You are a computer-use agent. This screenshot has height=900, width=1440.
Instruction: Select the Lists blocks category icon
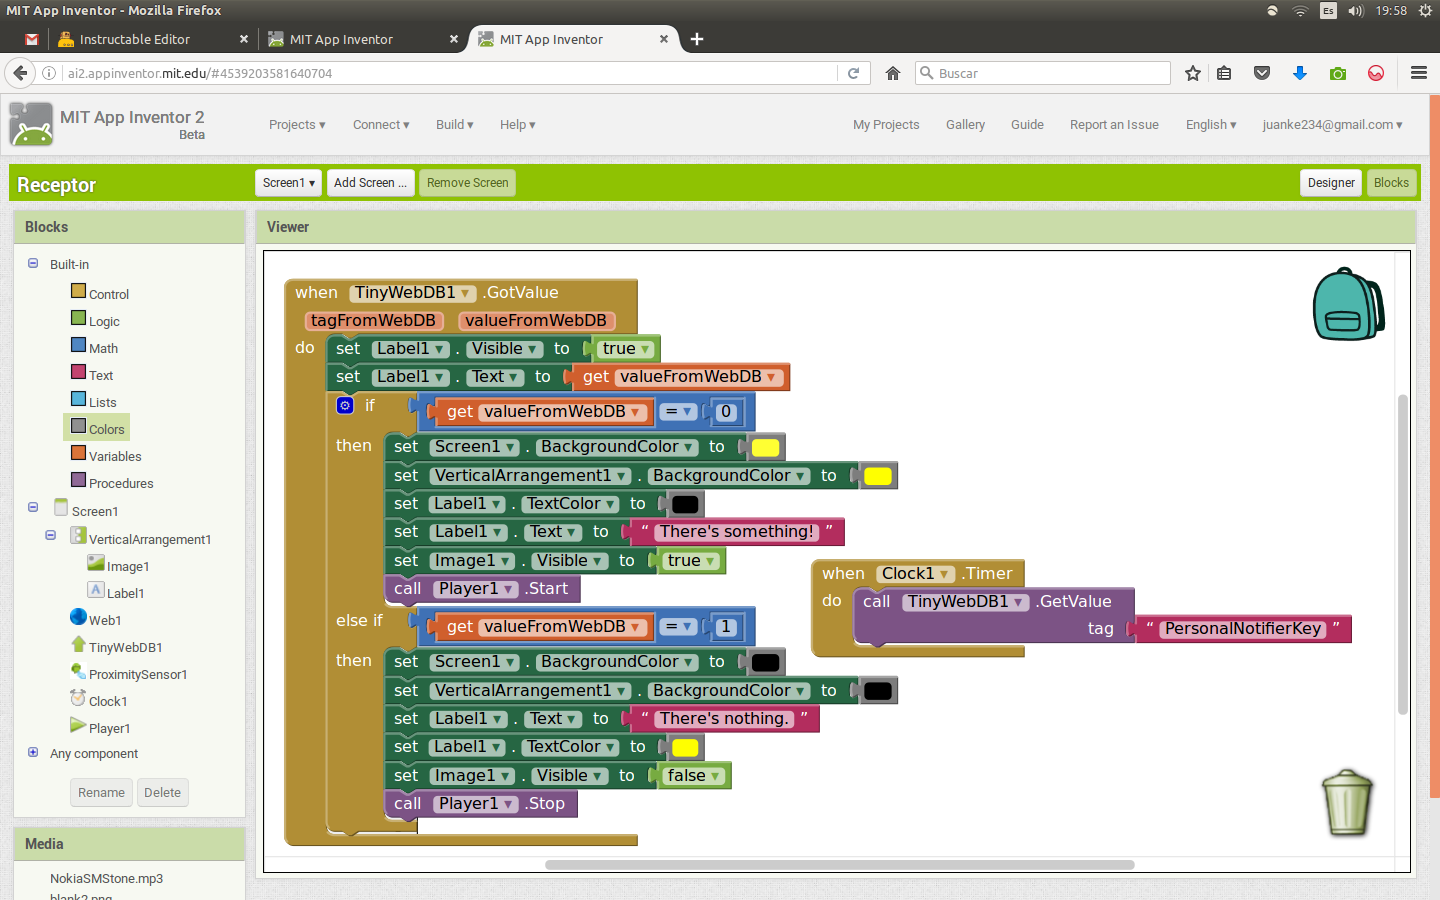click(78, 399)
